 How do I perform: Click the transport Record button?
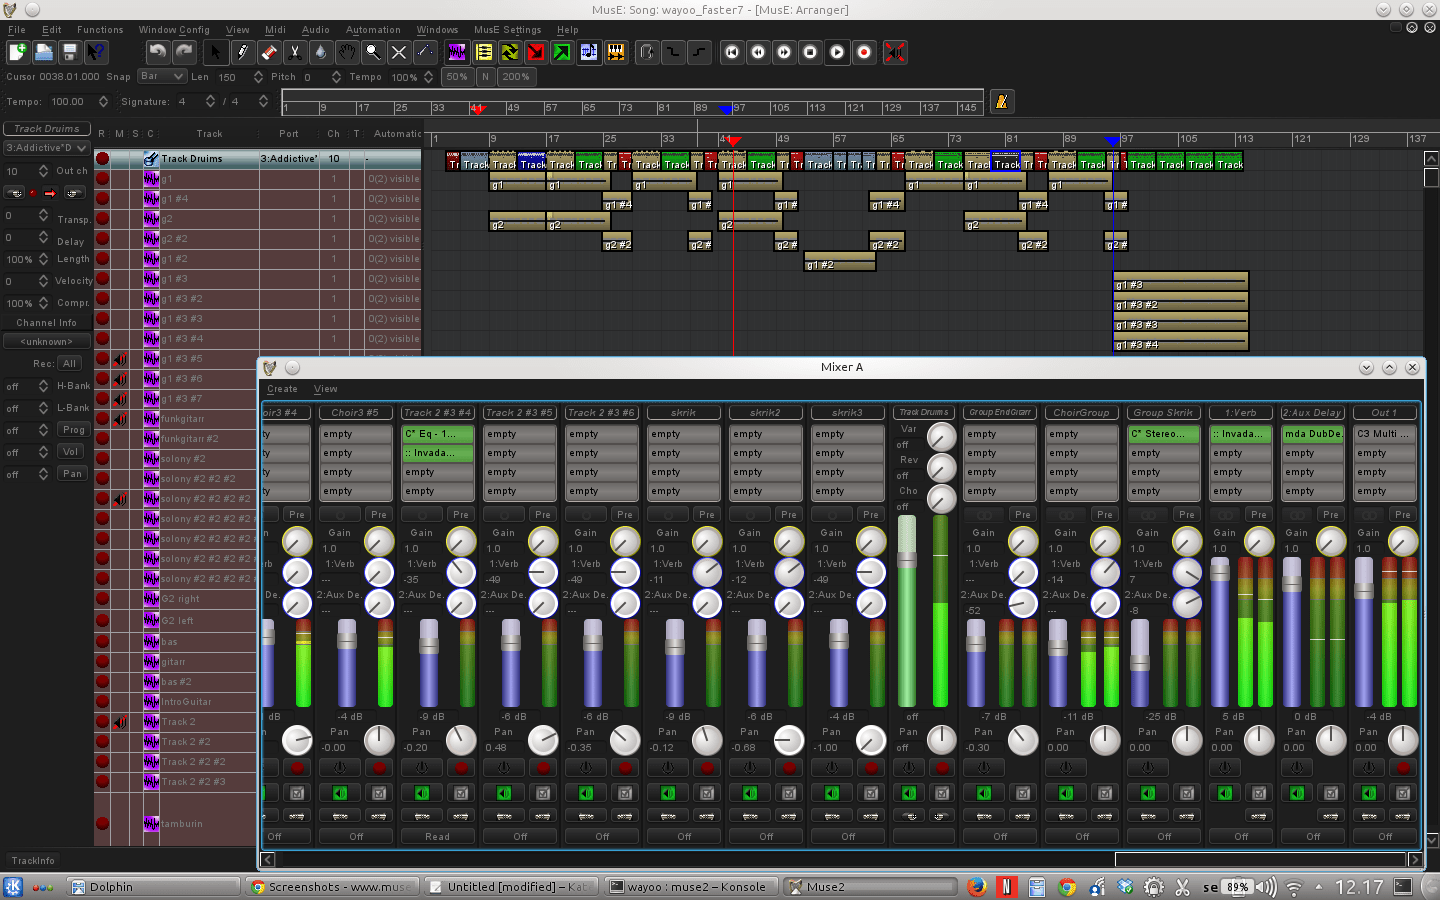(x=864, y=52)
